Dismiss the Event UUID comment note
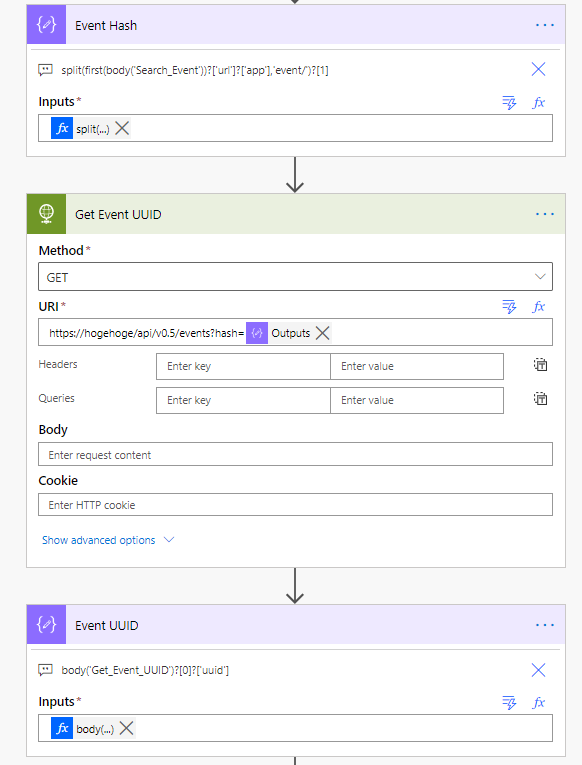Viewport: 582px width, 765px height. point(538,670)
